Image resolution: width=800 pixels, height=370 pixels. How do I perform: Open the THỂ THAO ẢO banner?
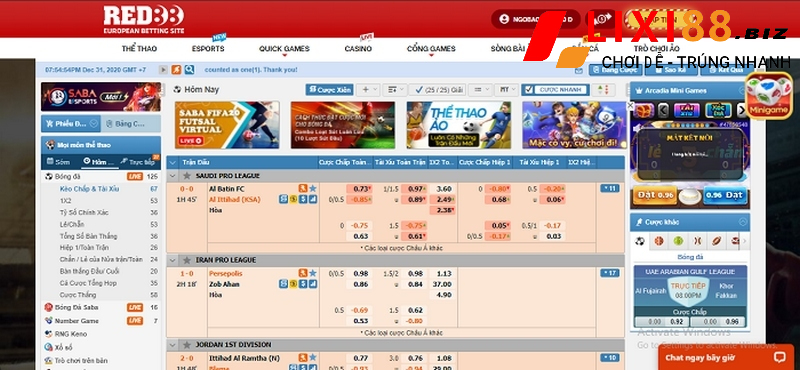click(459, 125)
